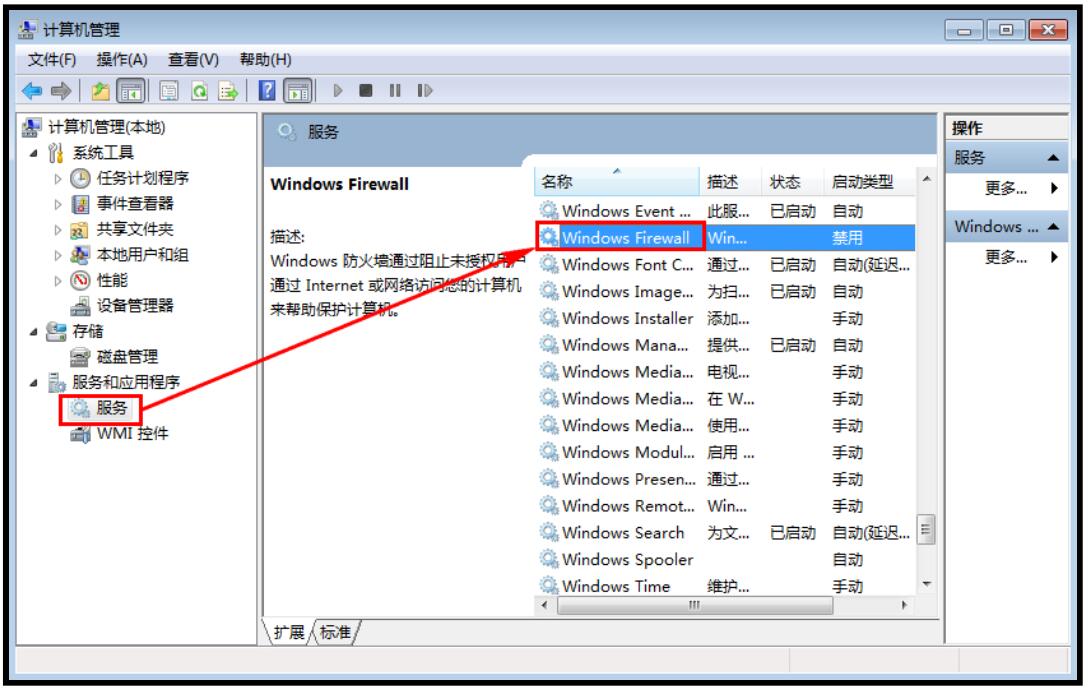The image size is (1089, 694).
Task: Click the 共享文件夹 tree icon
Action: coord(79,230)
